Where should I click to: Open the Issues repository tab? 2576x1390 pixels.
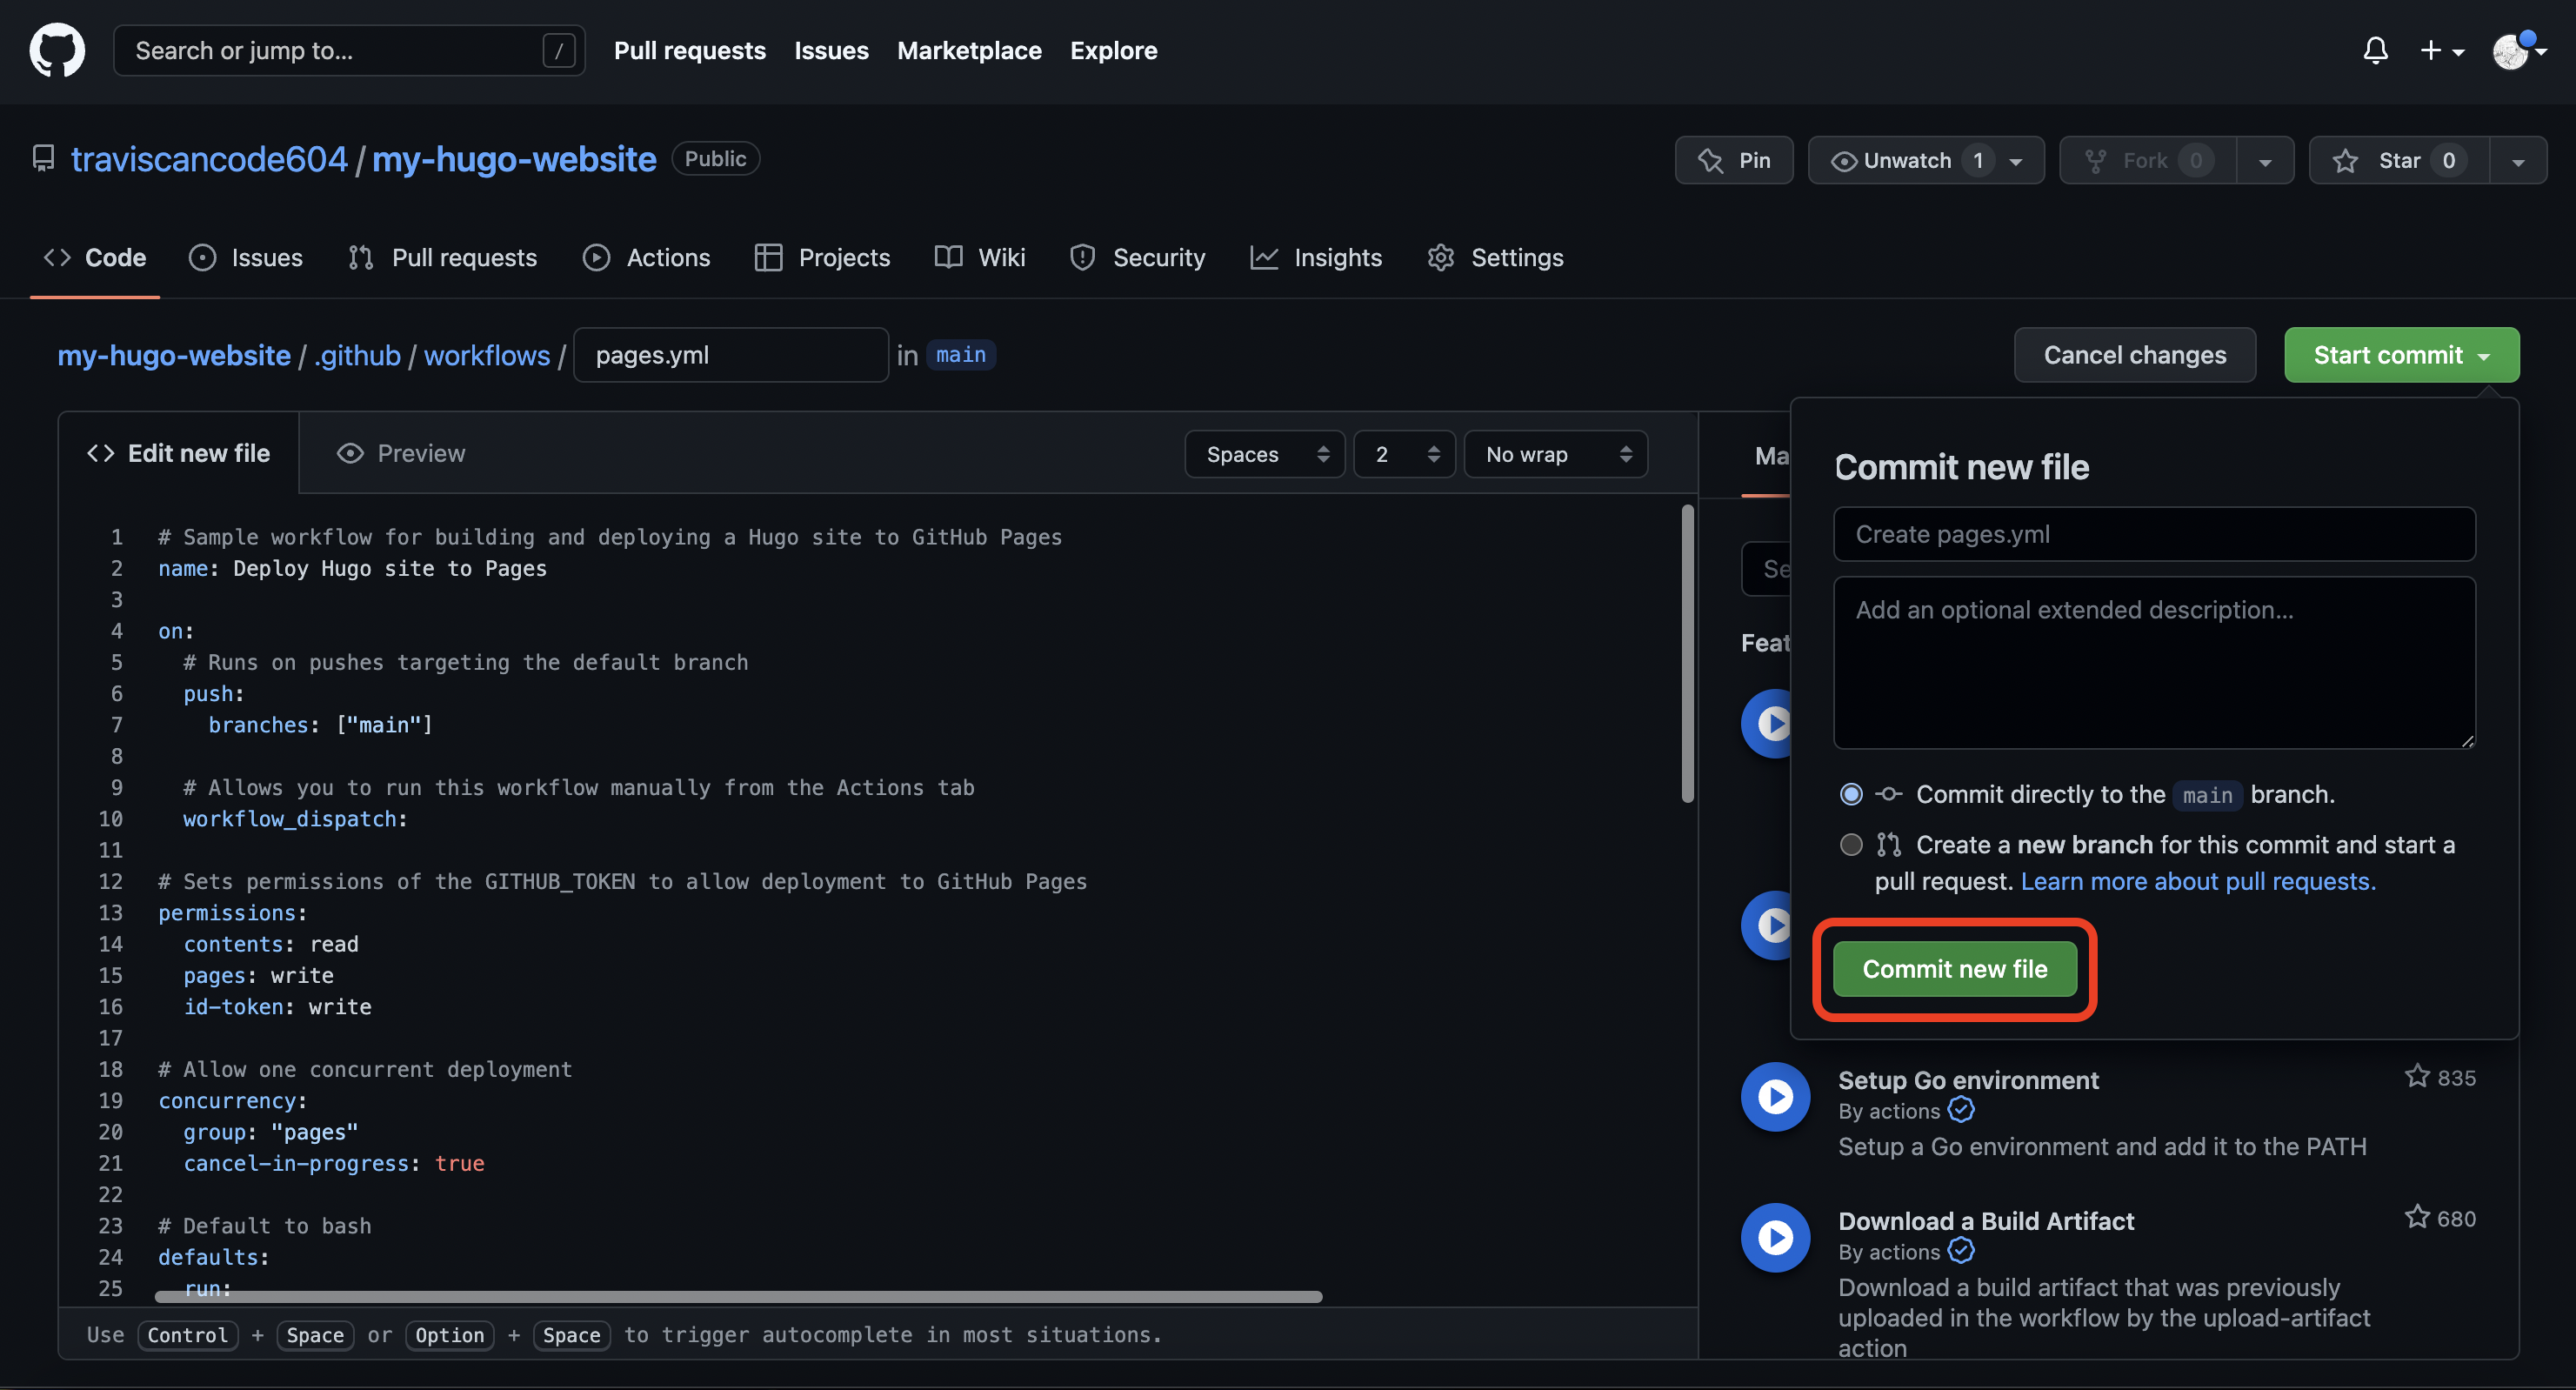246,257
